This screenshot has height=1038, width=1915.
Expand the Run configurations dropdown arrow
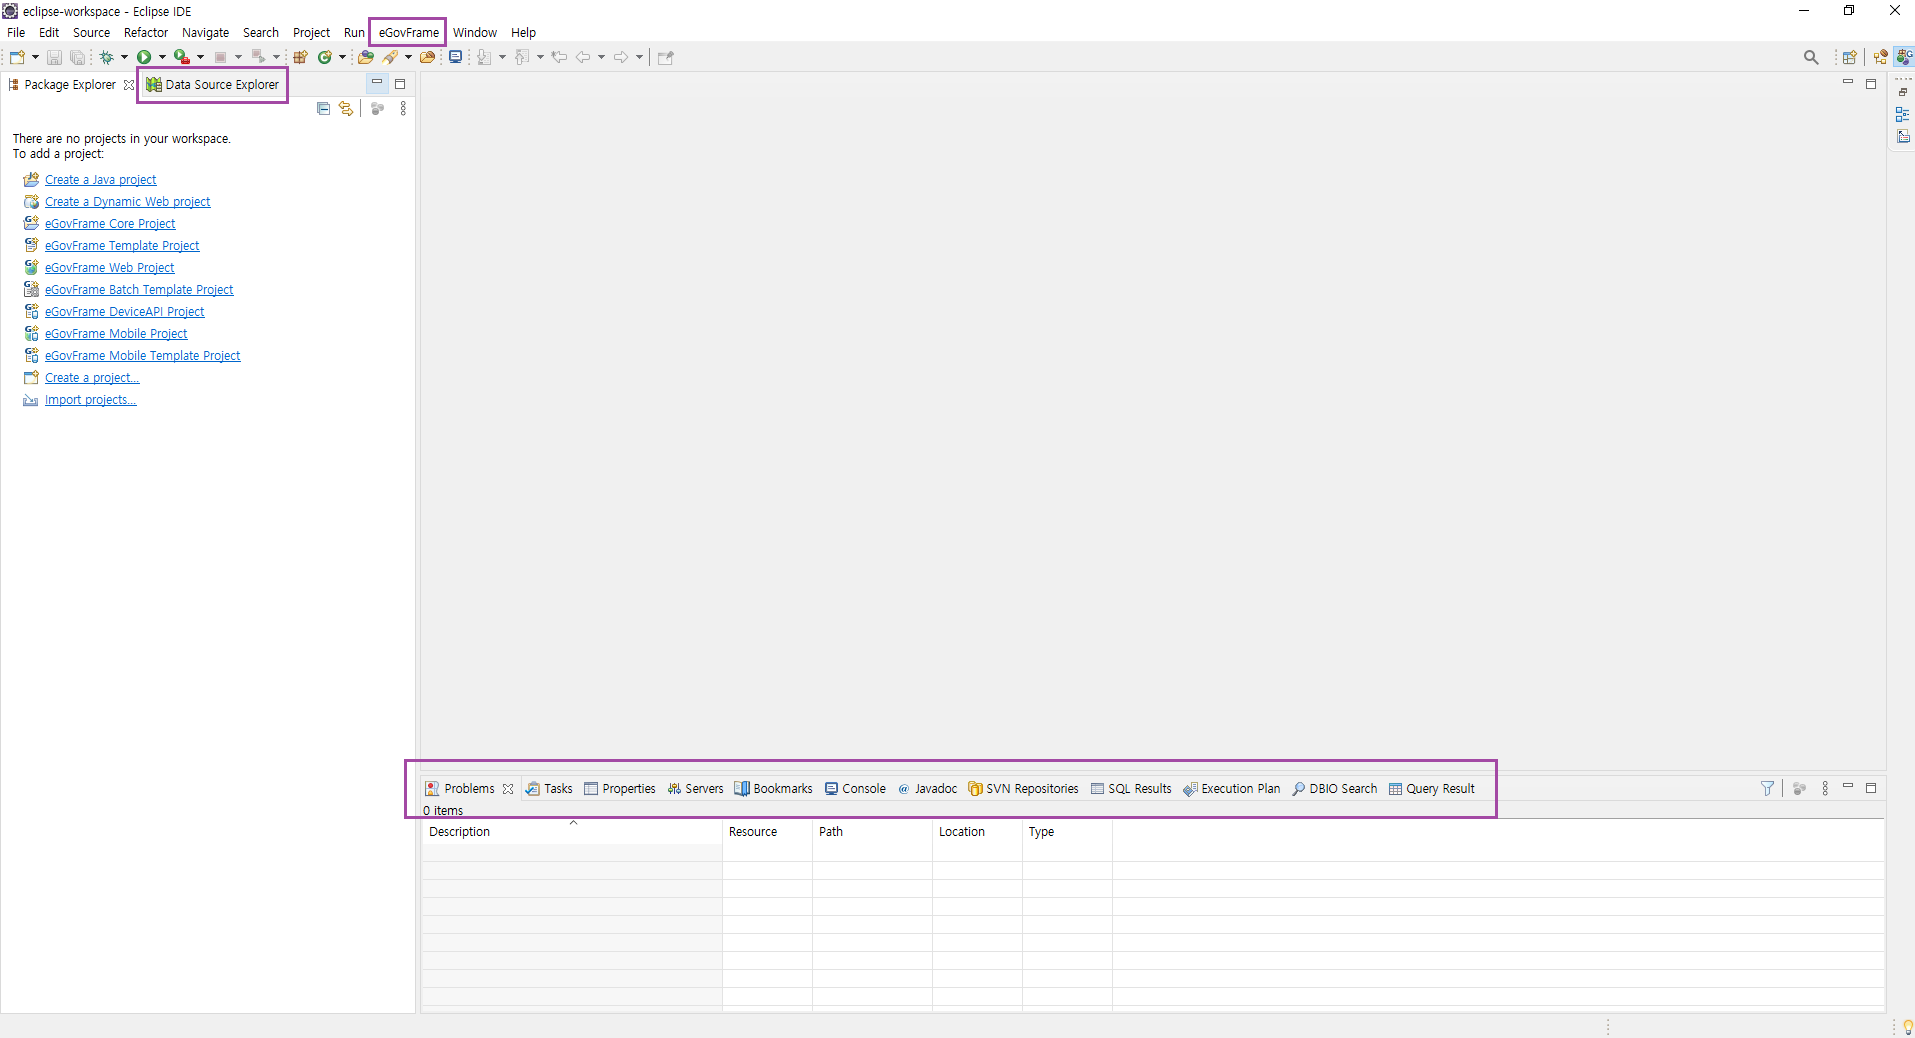(162, 57)
